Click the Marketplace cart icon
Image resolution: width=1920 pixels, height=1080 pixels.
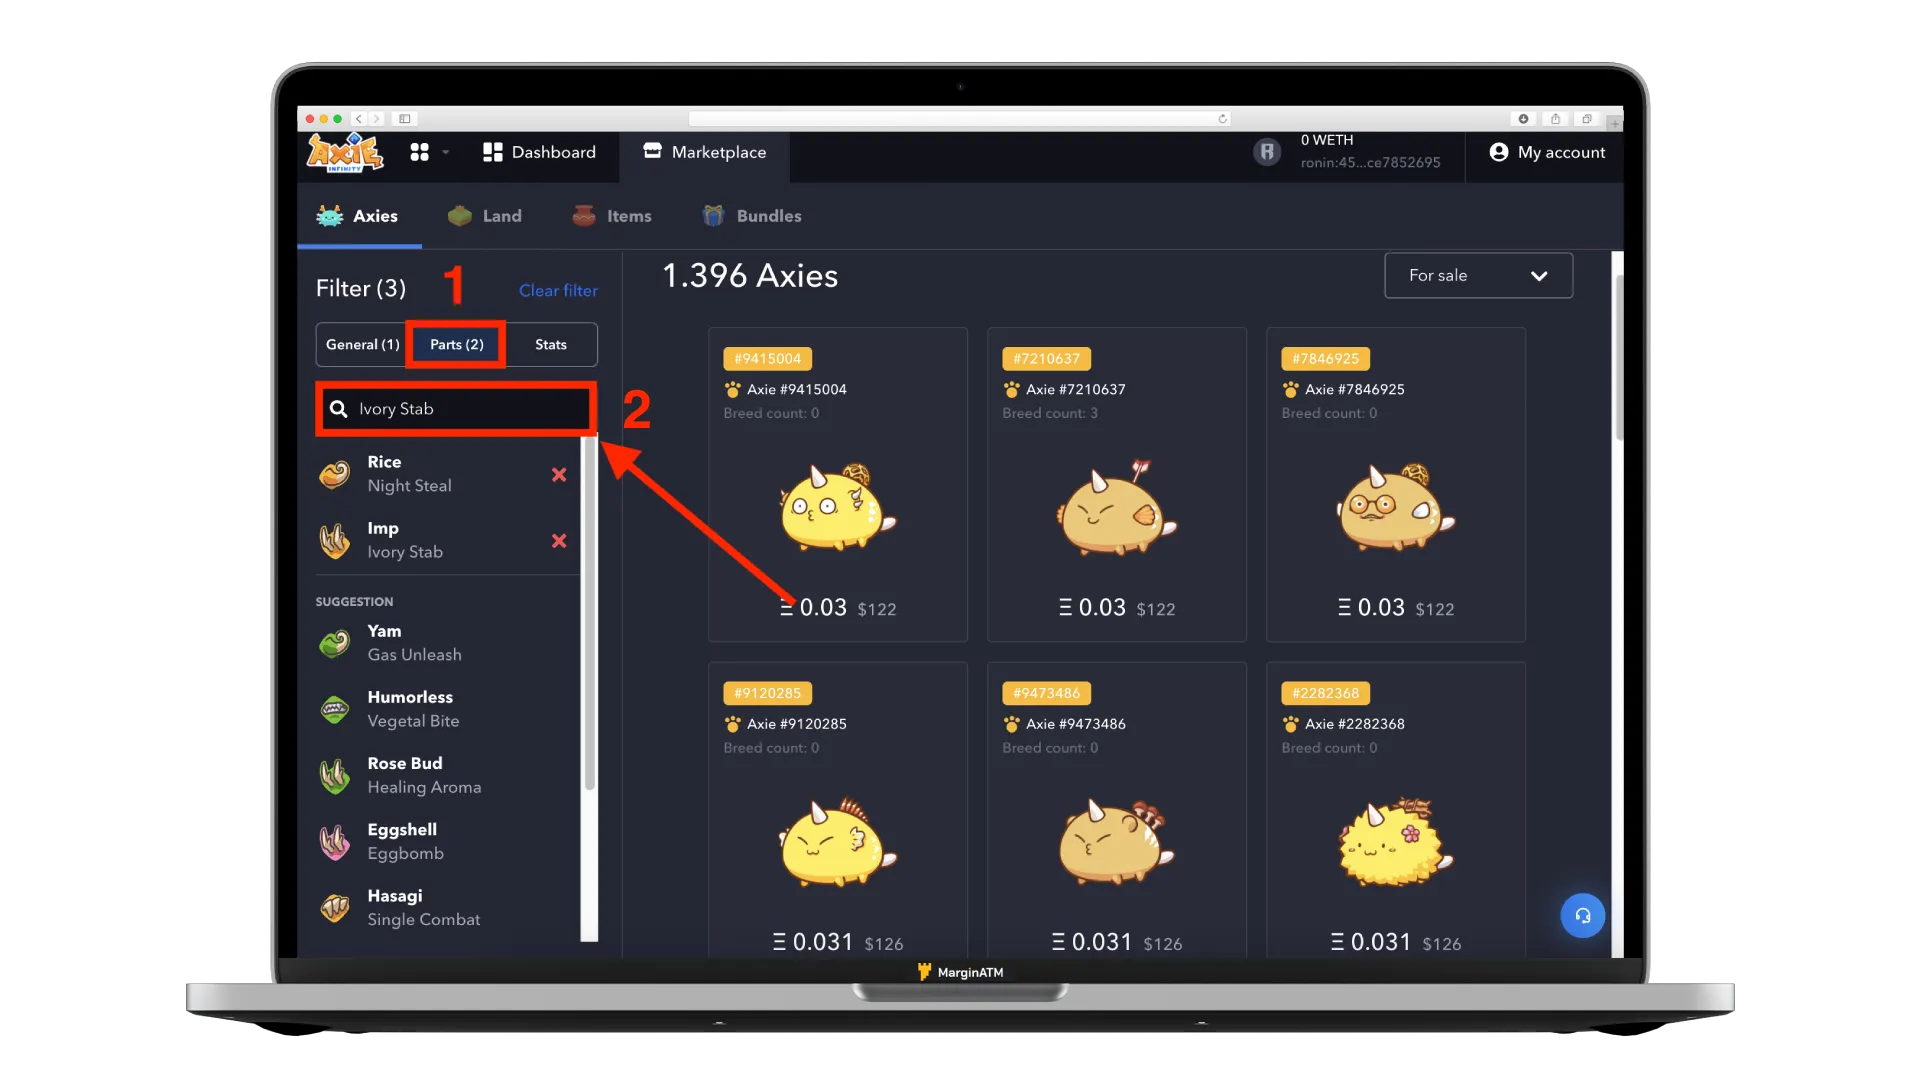pos(651,150)
